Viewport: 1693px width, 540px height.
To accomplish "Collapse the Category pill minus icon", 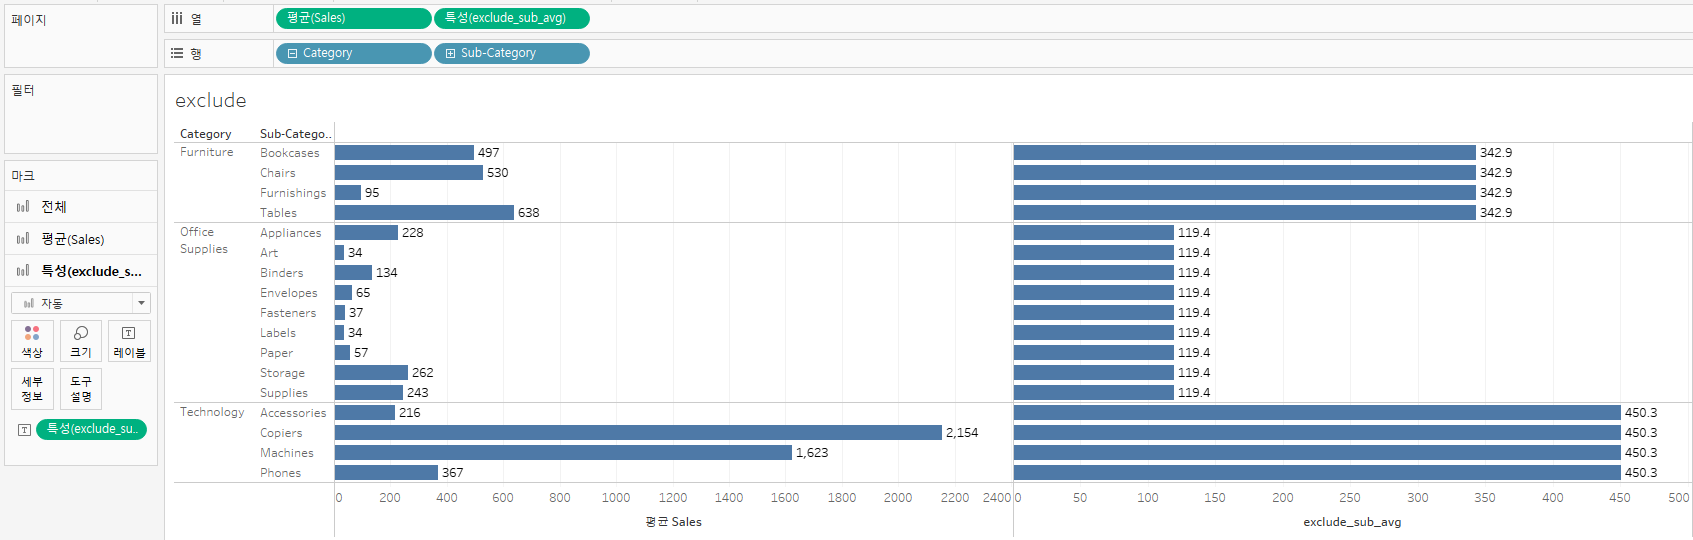I will click(x=292, y=53).
